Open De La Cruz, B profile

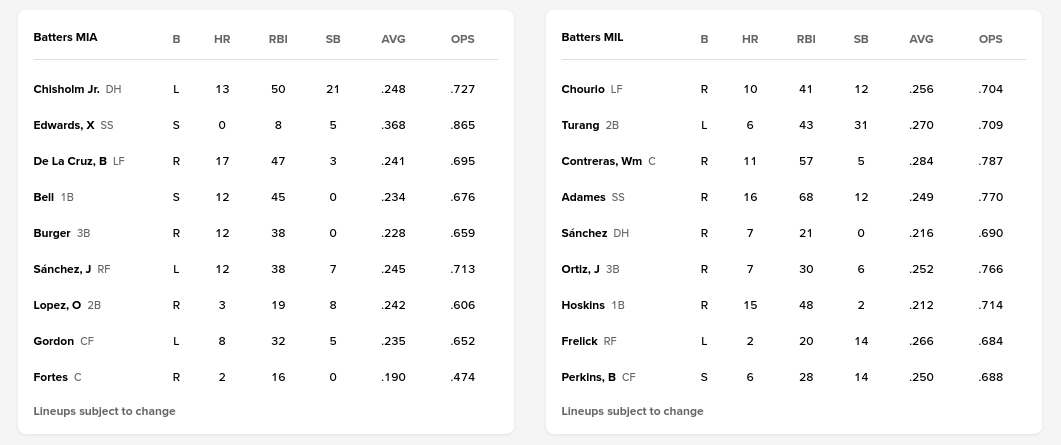tap(70, 161)
